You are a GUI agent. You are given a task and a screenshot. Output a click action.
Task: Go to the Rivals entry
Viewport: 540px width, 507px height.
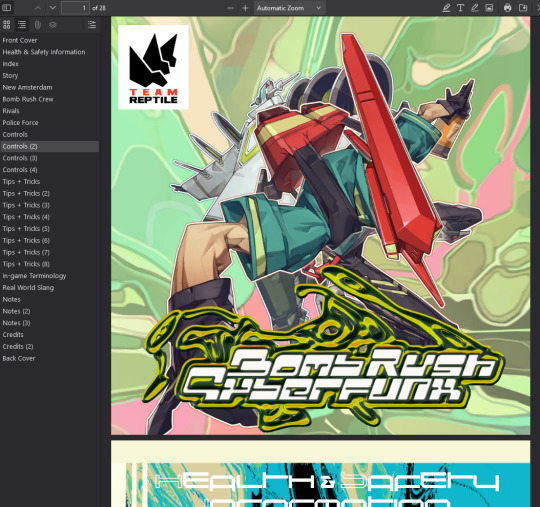11,111
